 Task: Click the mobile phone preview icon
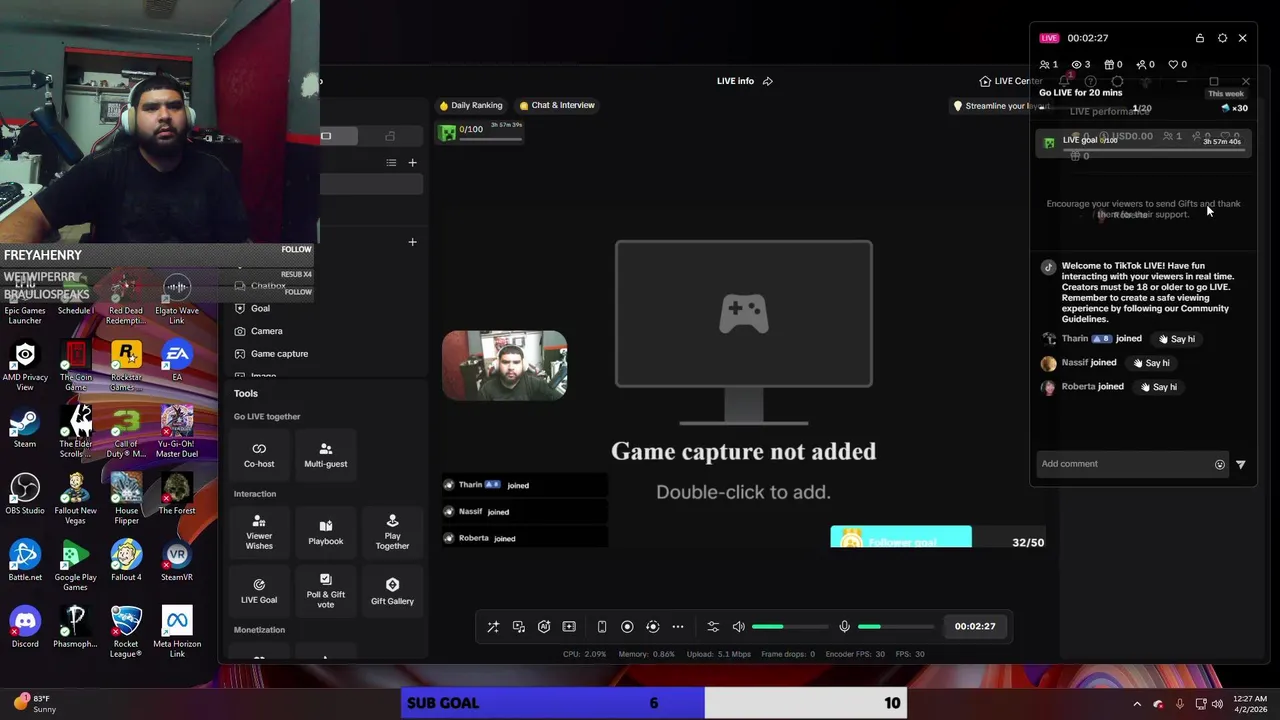(602, 627)
